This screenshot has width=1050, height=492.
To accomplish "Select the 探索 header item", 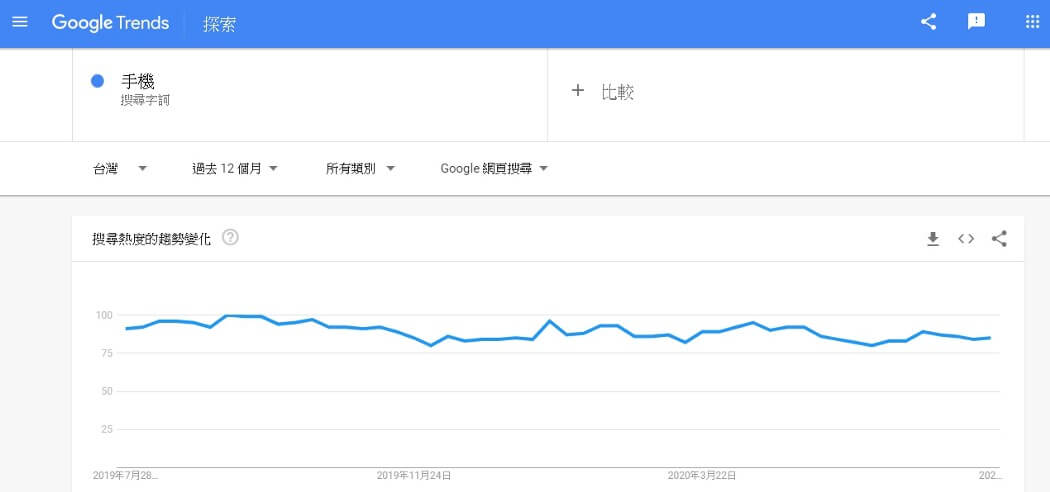I will pyautogui.click(x=220, y=23).
